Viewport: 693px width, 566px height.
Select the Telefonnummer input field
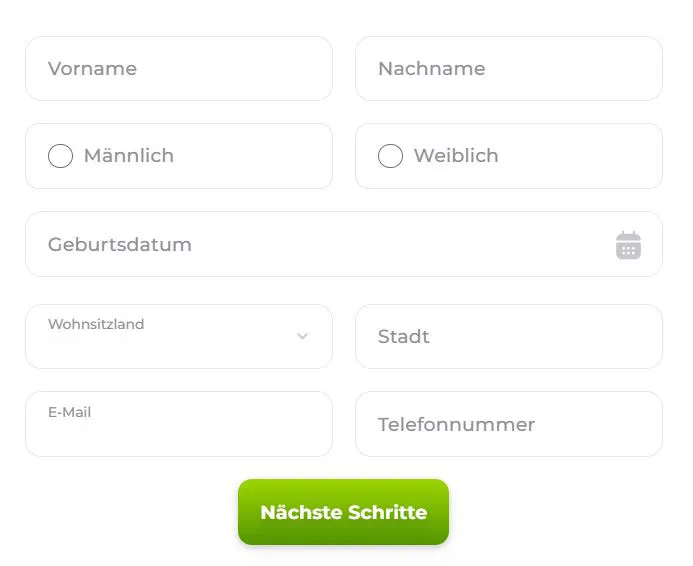[509, 424]
